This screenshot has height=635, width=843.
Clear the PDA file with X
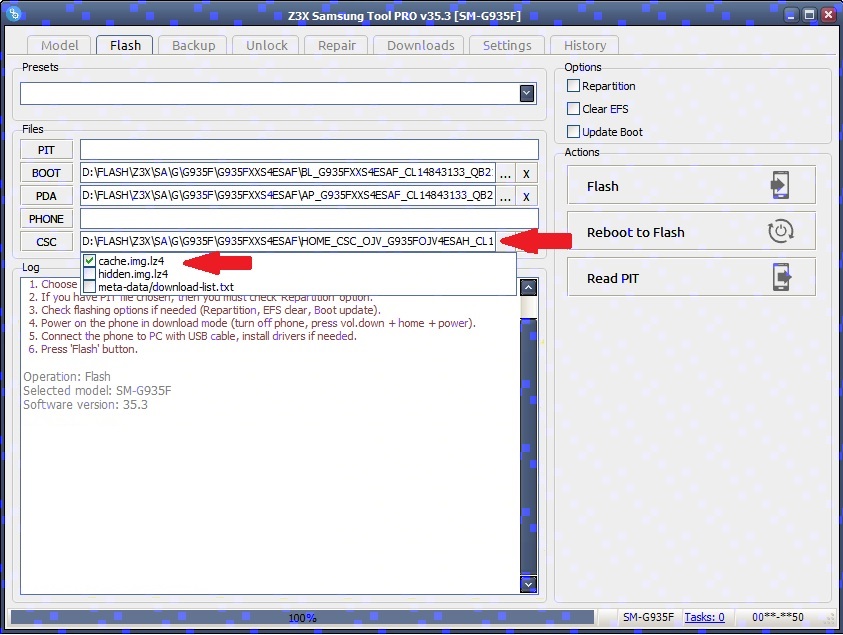(526, 197)
